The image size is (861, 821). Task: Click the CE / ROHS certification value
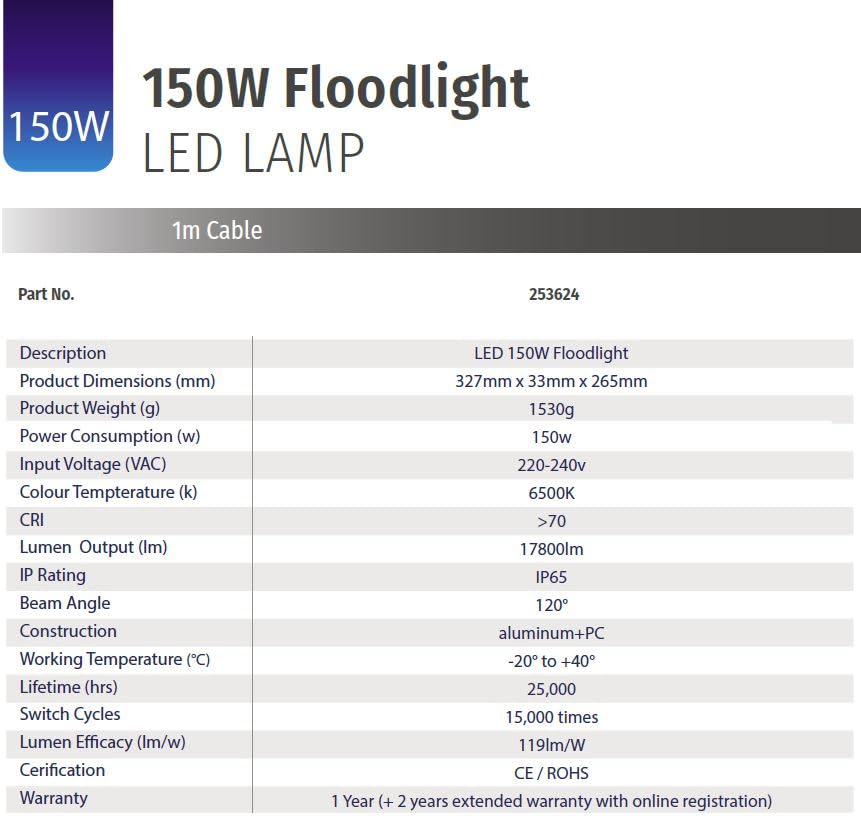click(551, 773)
